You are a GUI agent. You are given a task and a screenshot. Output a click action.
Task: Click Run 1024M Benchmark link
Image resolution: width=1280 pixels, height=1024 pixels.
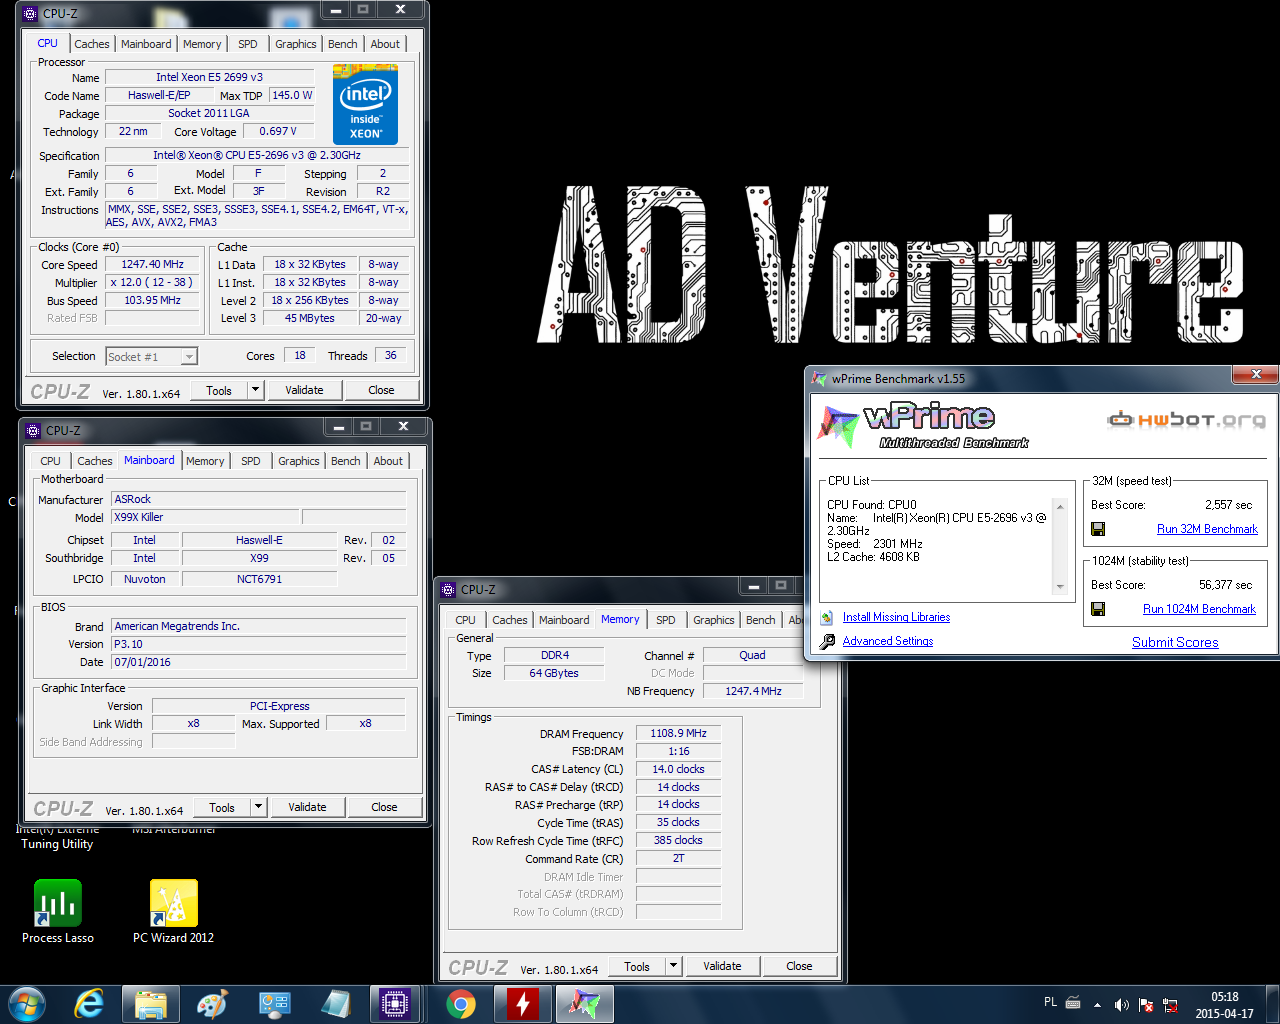(x=1199, y=609)
